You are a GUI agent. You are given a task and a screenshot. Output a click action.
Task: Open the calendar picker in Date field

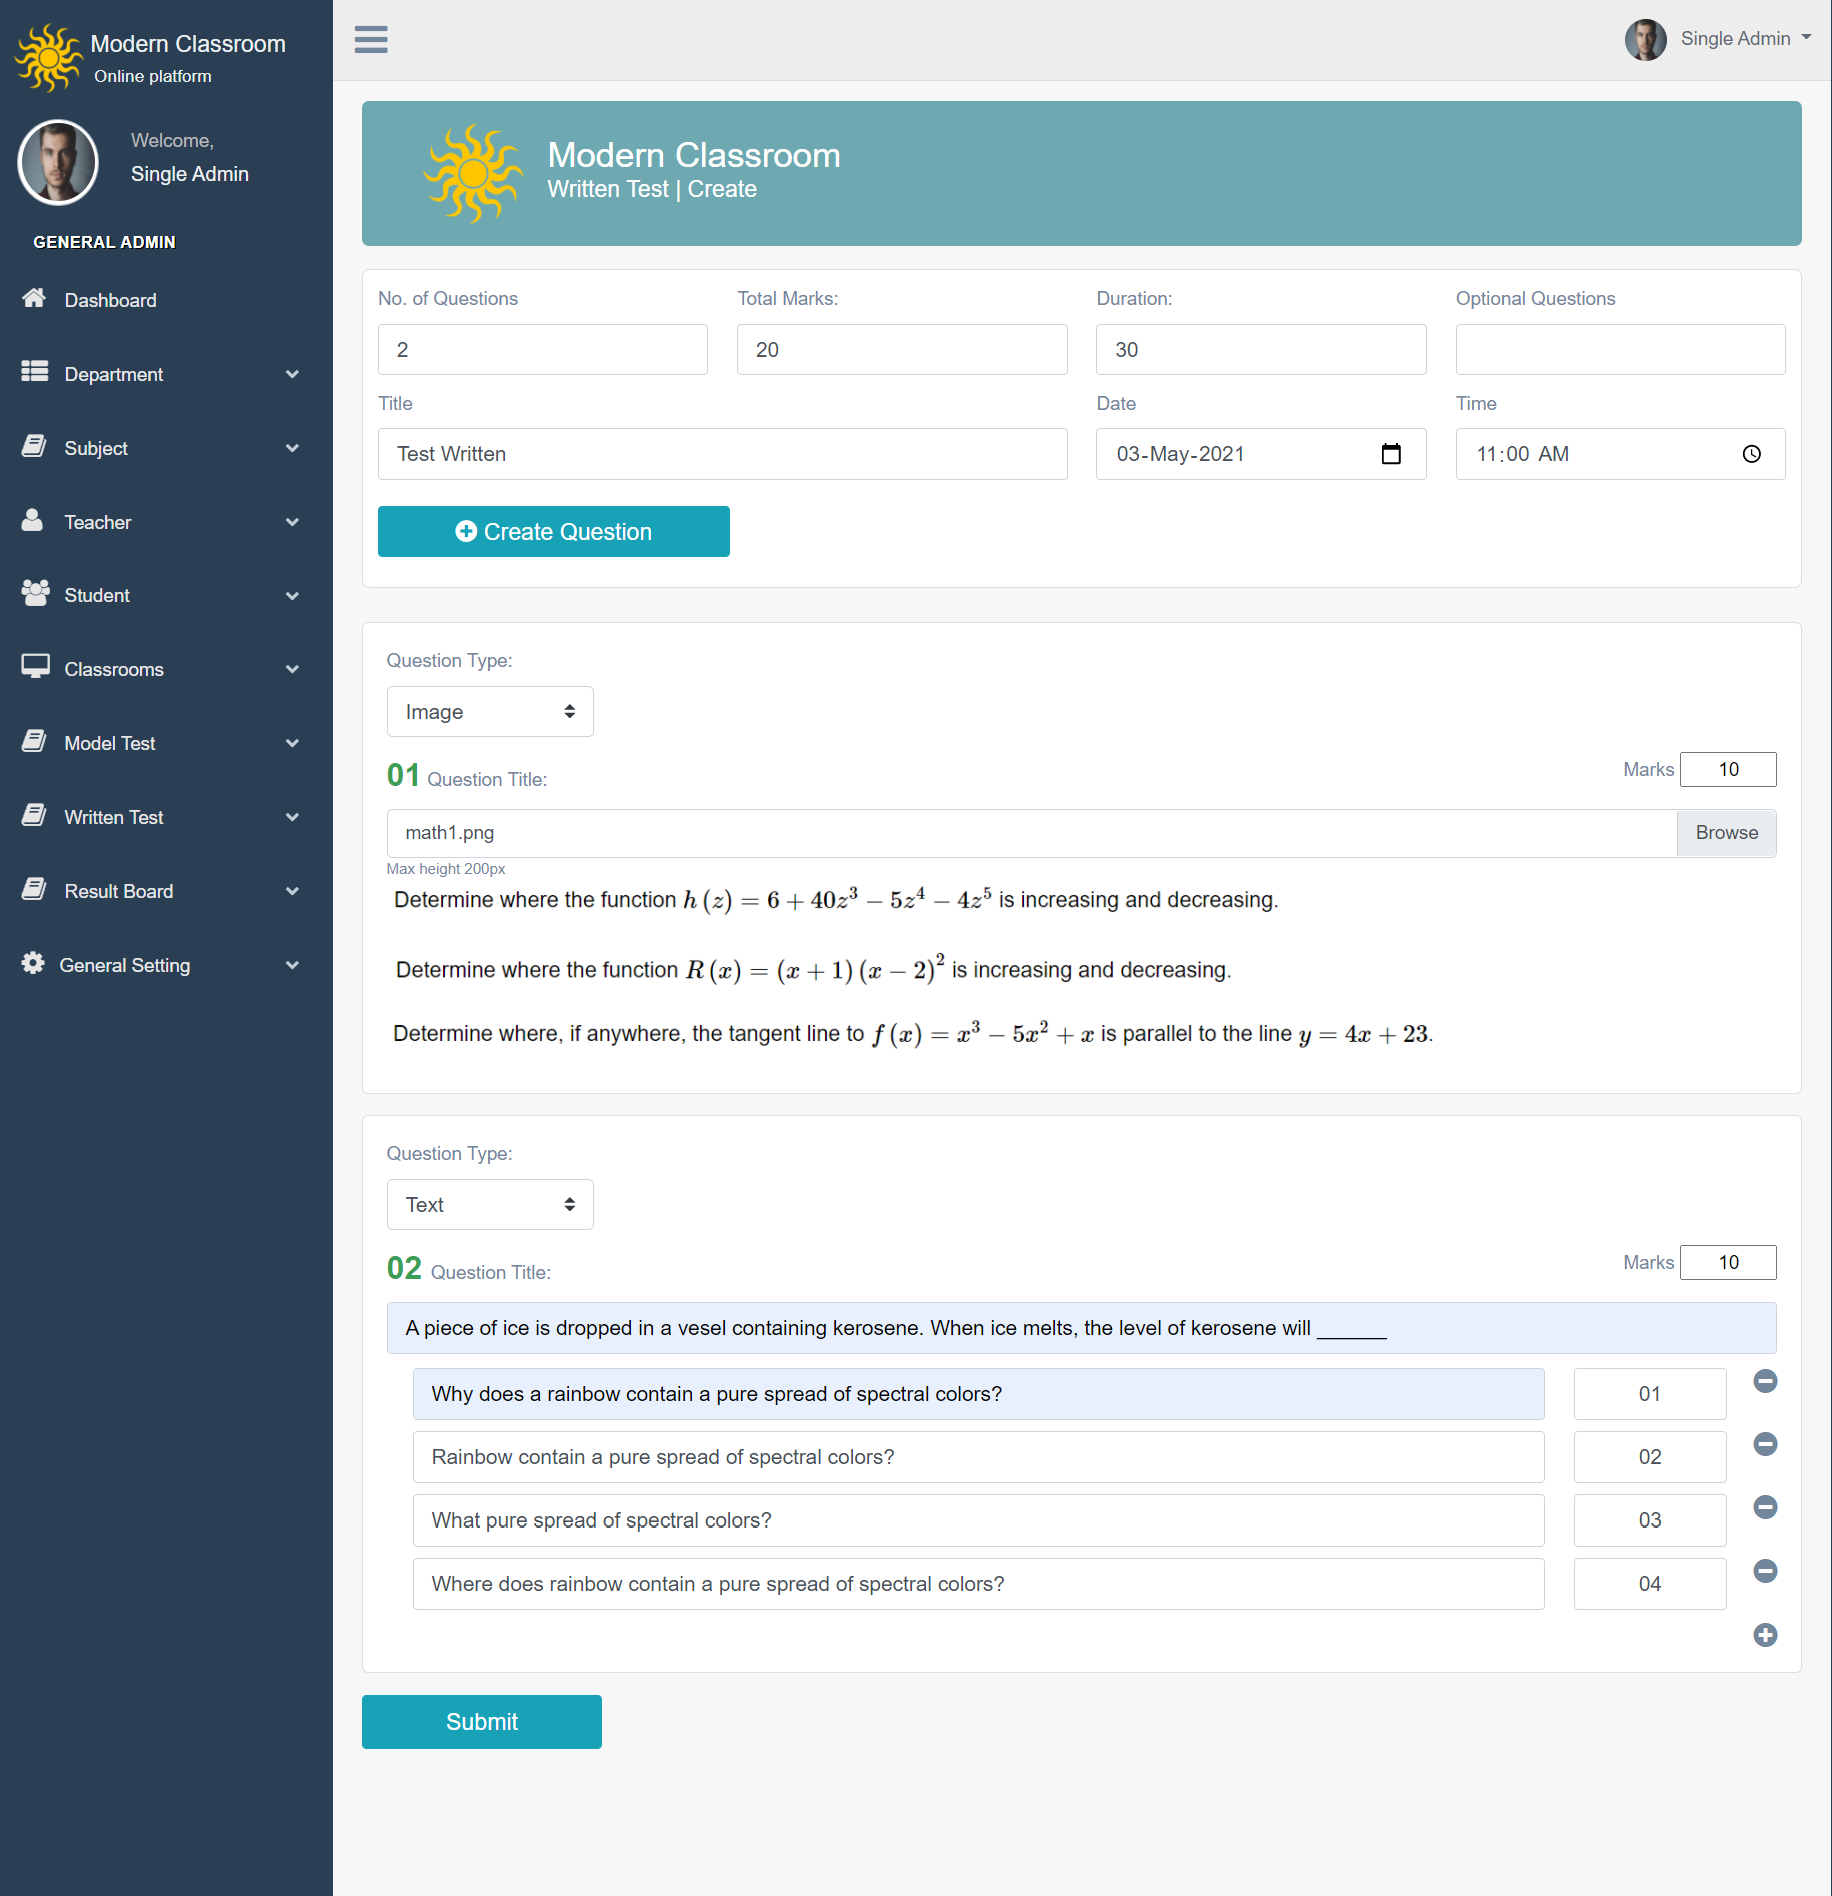tap(1391, 454)
